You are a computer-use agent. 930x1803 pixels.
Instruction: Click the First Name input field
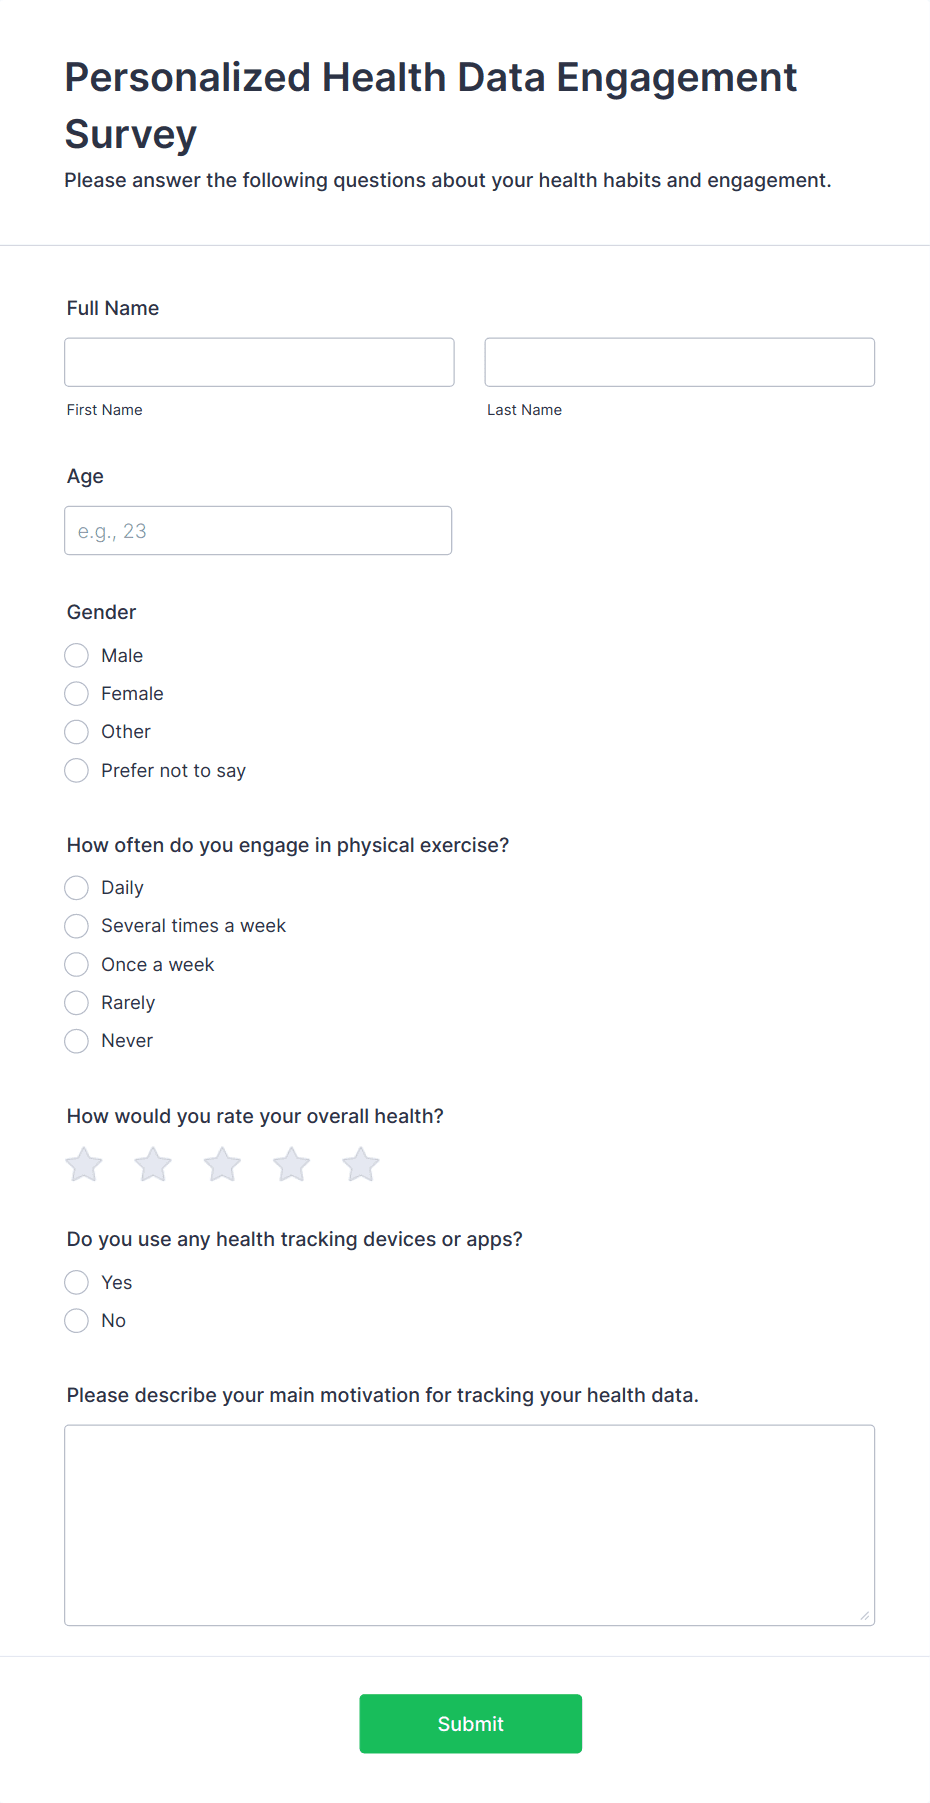point(259,362)
